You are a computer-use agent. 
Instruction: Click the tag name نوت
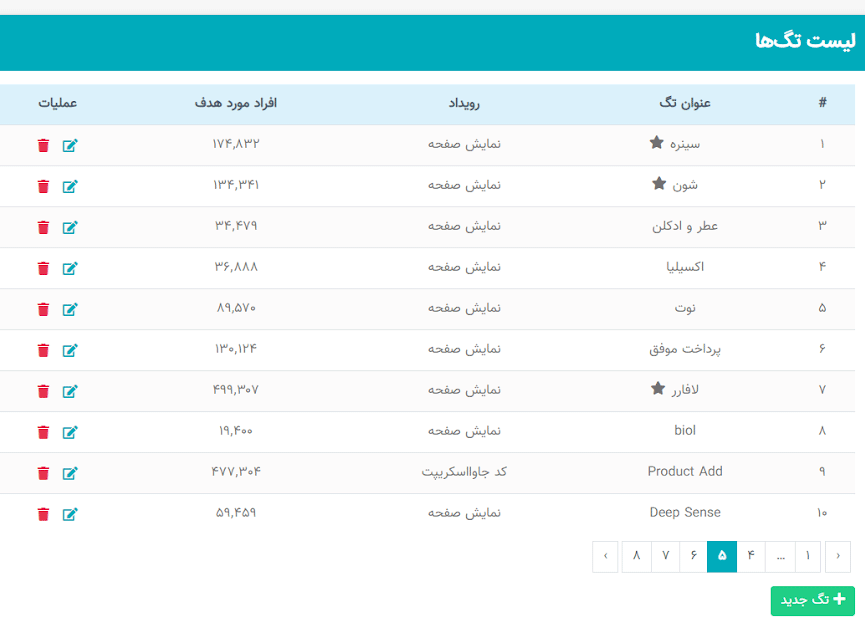685,308
